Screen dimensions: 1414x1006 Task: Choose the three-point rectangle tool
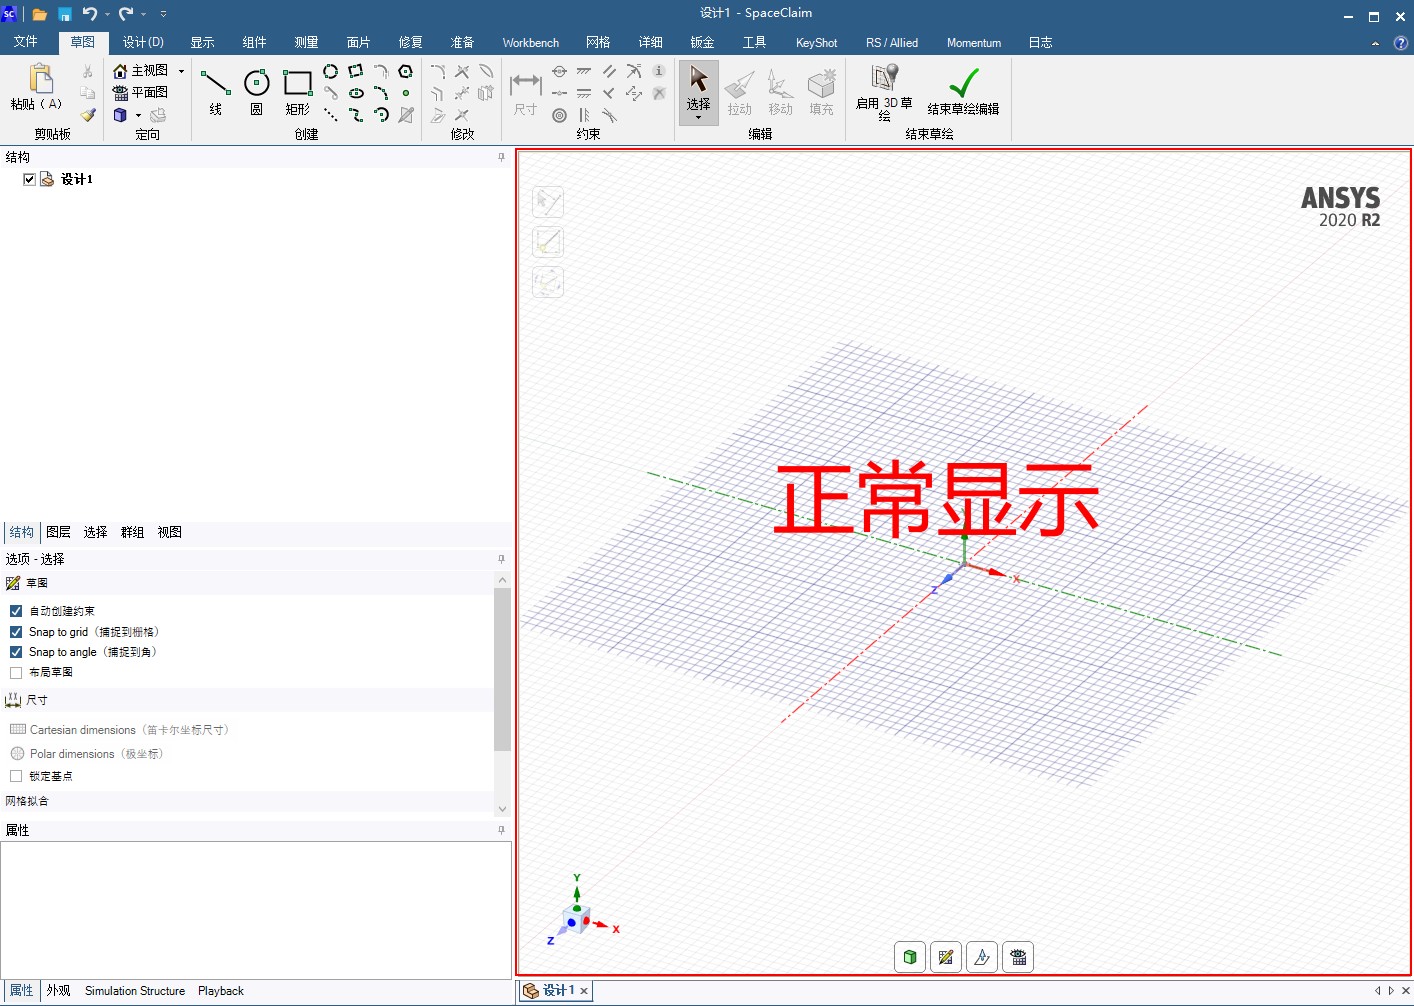[356, 71]
